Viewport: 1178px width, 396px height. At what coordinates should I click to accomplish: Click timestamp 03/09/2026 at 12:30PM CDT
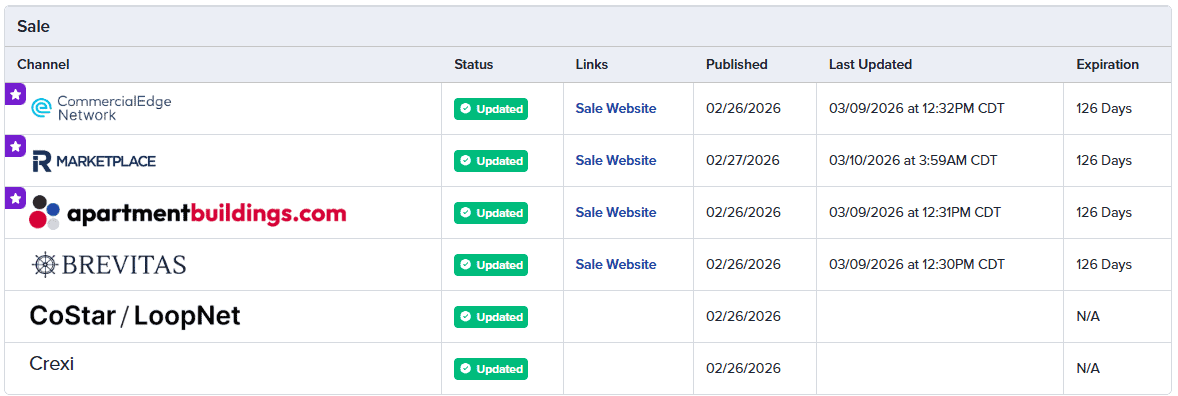(x=917, y=264)
